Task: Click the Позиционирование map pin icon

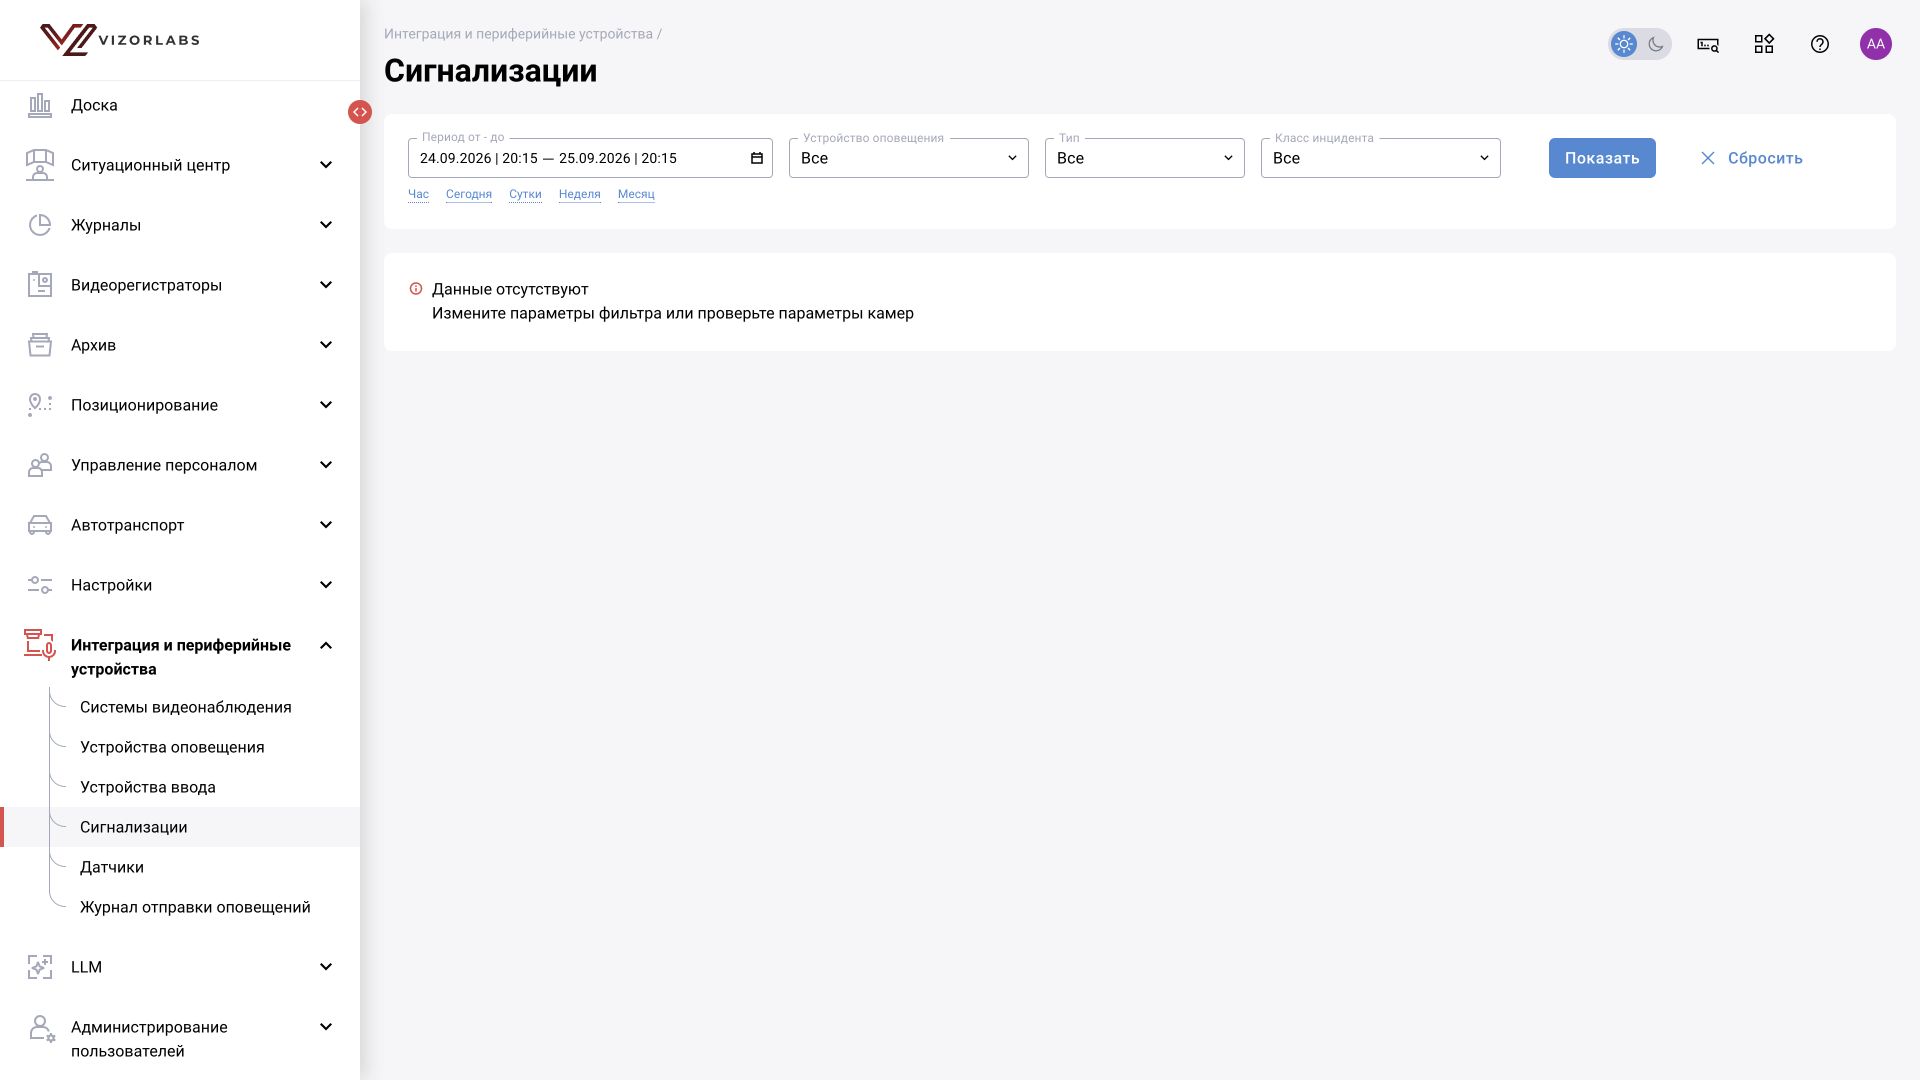Action: [40, 405]
